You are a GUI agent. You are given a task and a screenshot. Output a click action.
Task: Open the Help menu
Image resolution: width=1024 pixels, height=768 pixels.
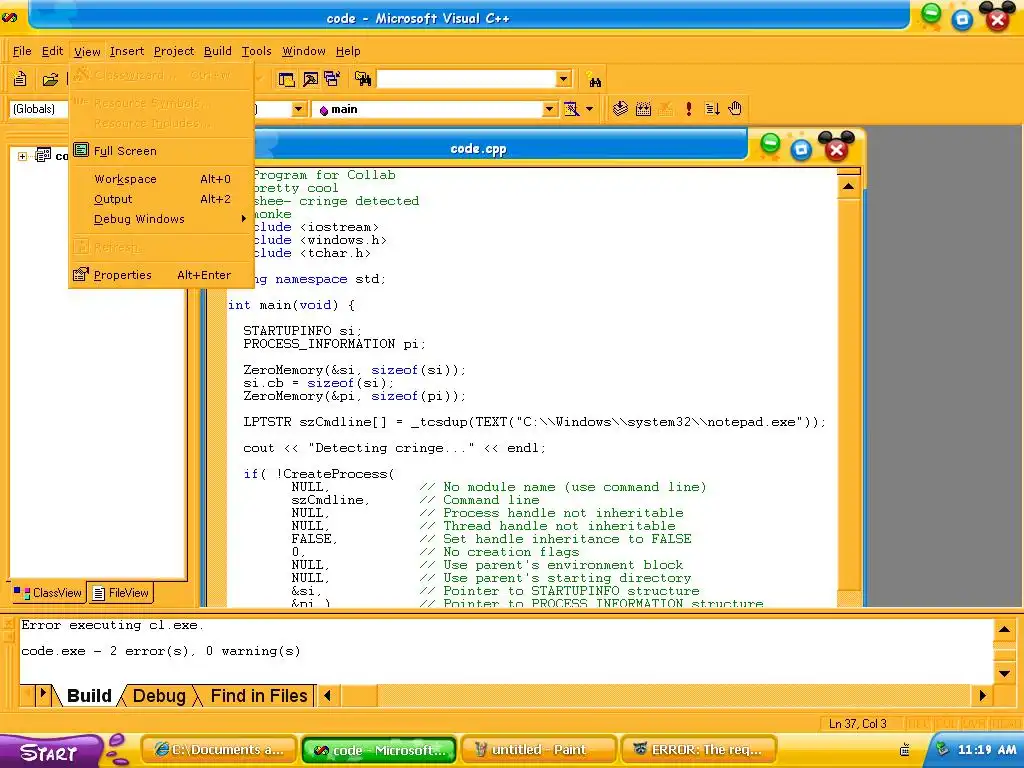click(x=348, y=51)
